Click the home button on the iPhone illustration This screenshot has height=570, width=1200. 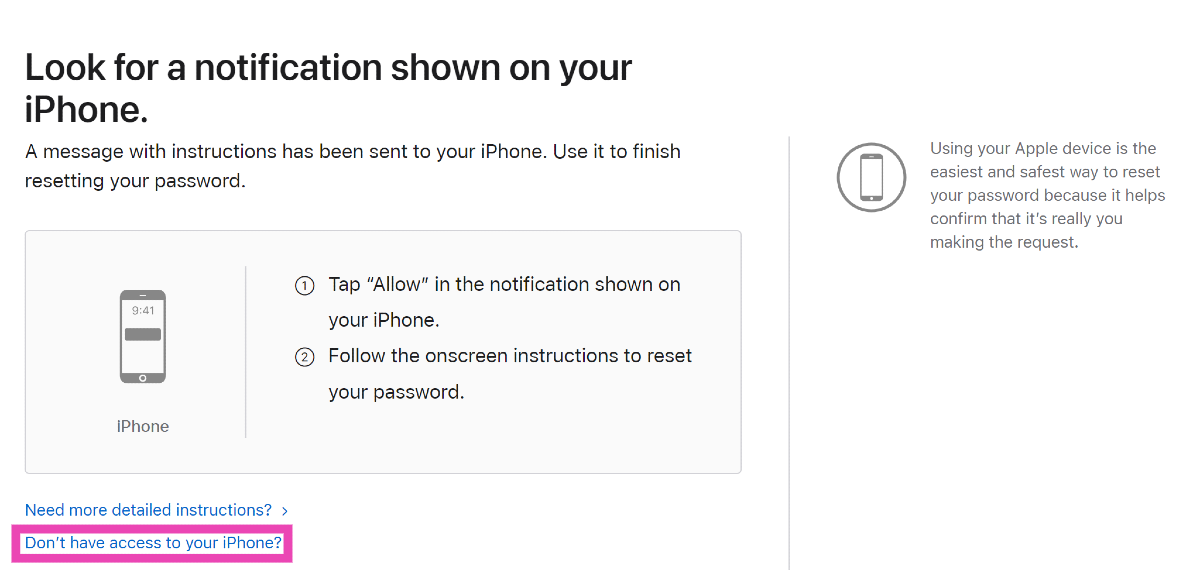[143, 378]
